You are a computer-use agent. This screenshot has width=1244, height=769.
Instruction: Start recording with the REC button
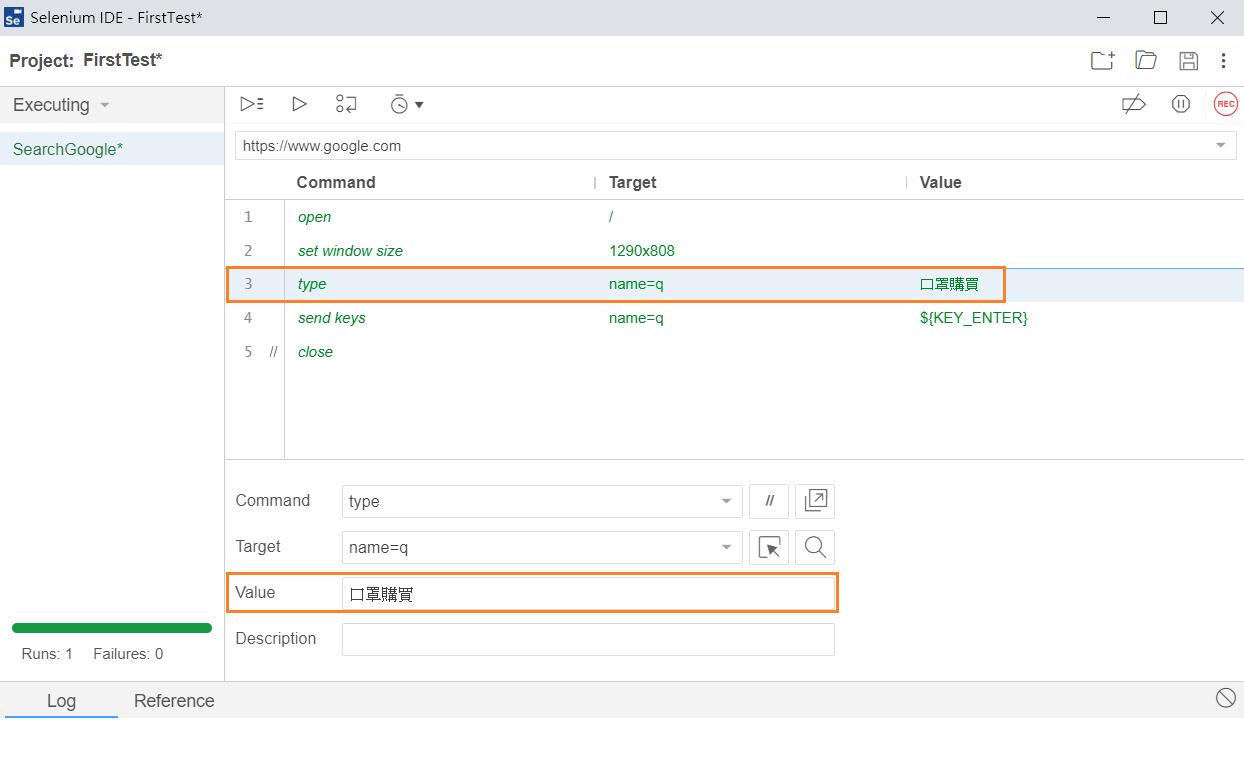(x=1225, y=104)
